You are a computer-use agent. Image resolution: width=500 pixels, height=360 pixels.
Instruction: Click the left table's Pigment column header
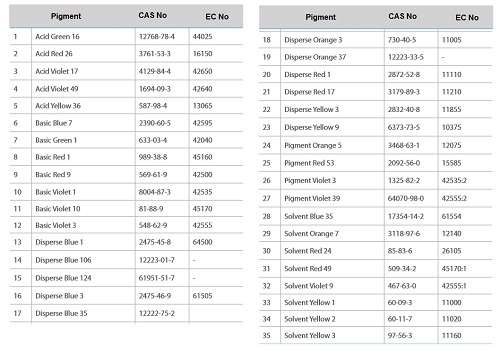coord(66,16)
